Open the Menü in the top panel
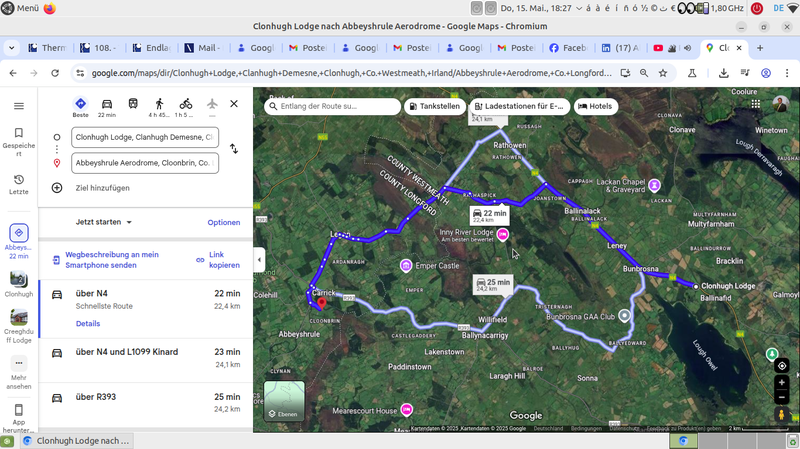Screen dimensions: 800x449 [20, 8]
